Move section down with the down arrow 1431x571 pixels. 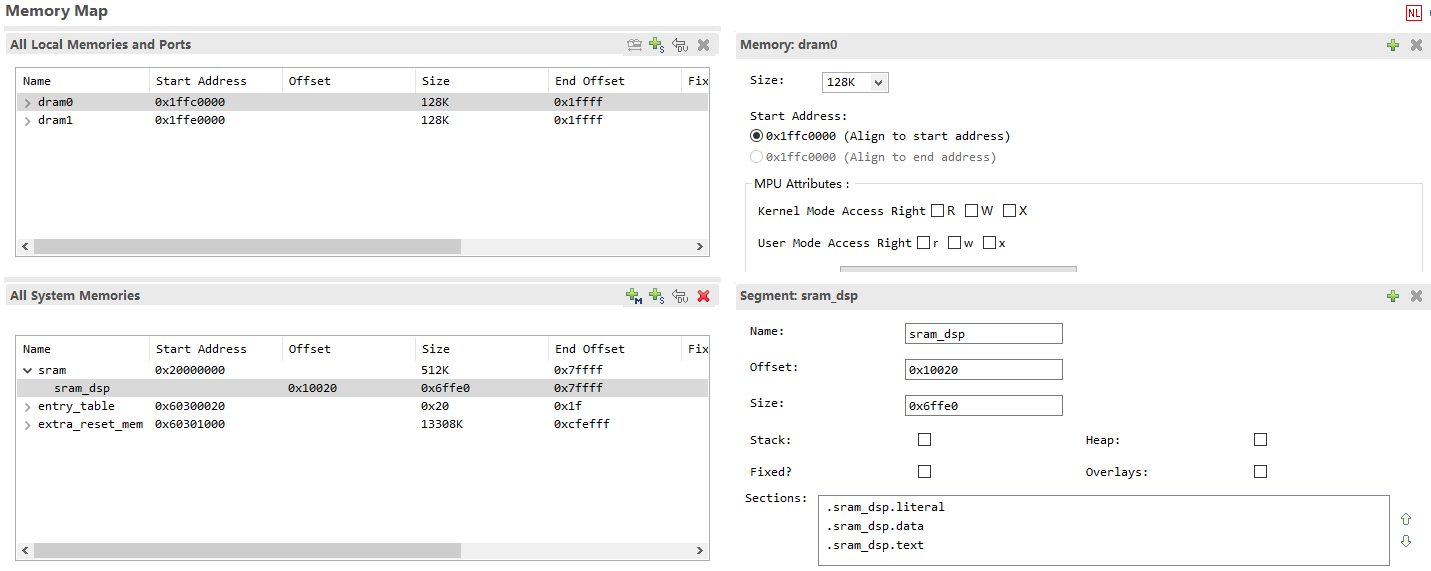pos(1406,541)
